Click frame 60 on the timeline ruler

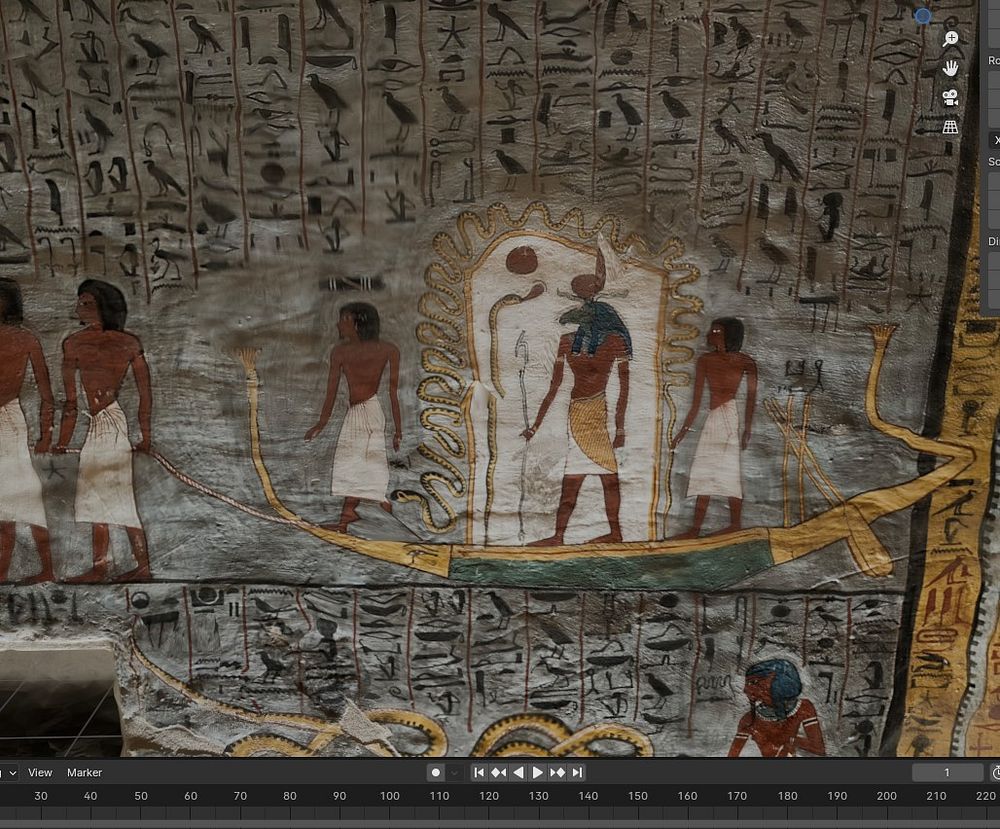coord(191,796)
